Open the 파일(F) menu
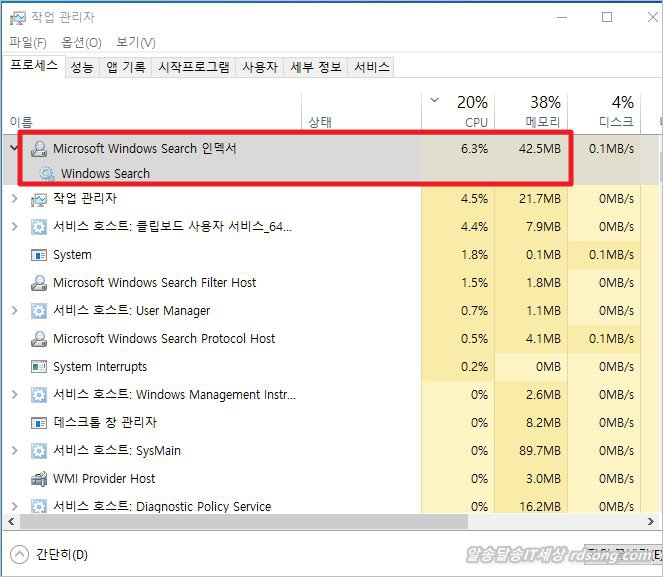This screenshot has width=663, height=577. [x=28, y=42]
